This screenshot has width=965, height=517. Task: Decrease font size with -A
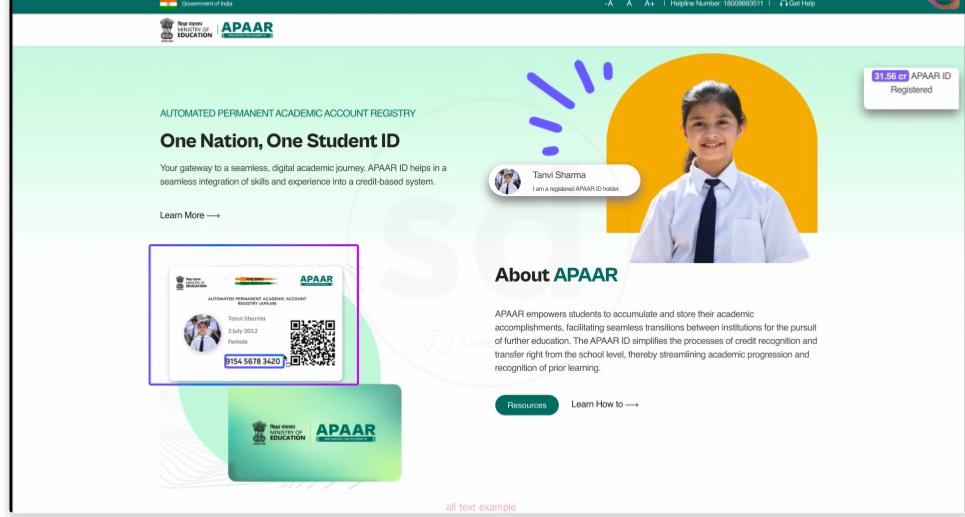coord(608,5)
